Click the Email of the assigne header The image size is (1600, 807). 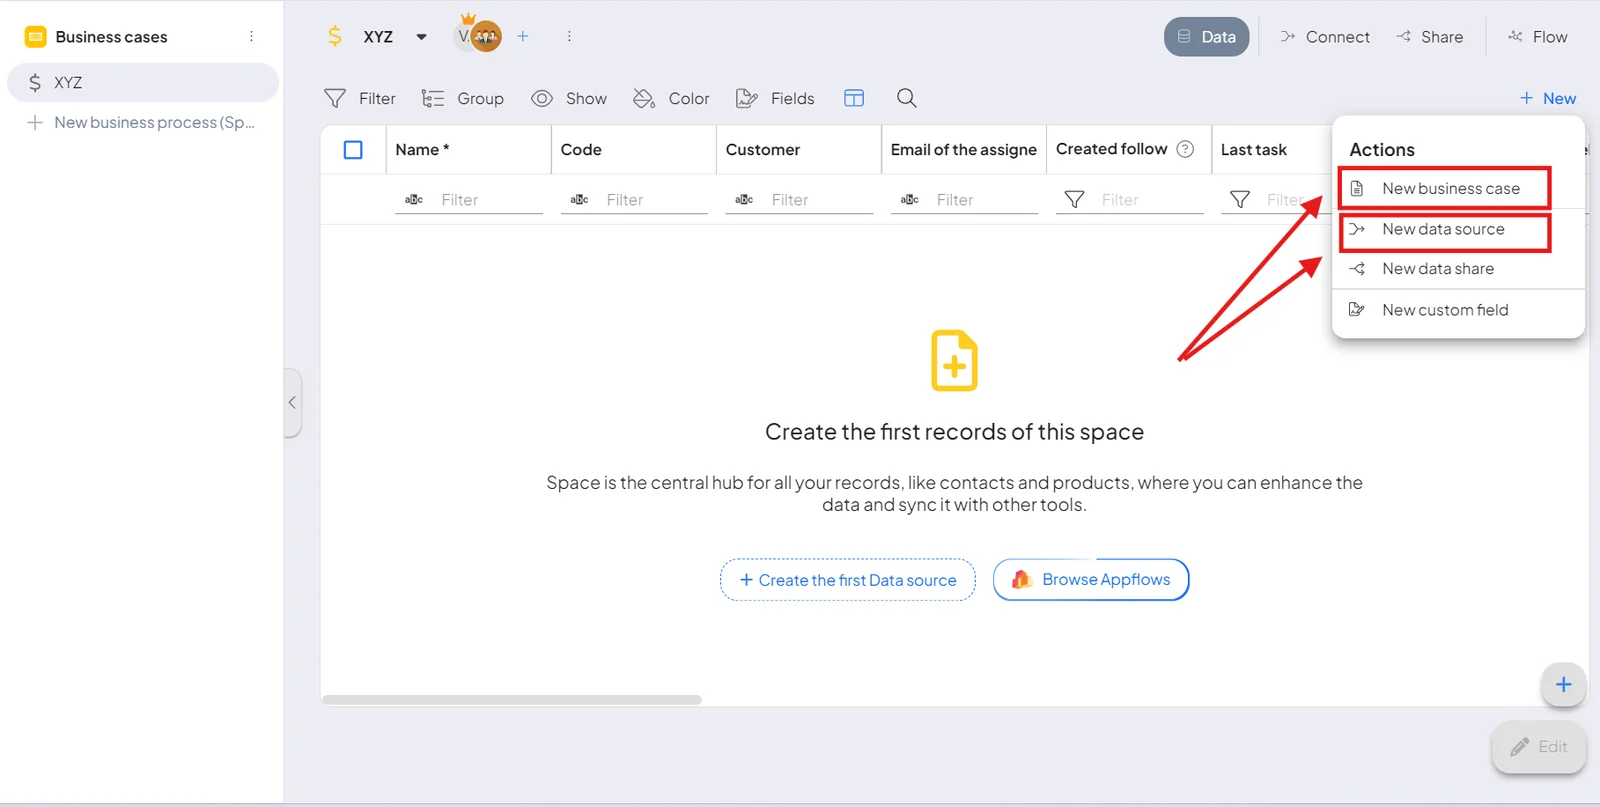pos(964,150)
